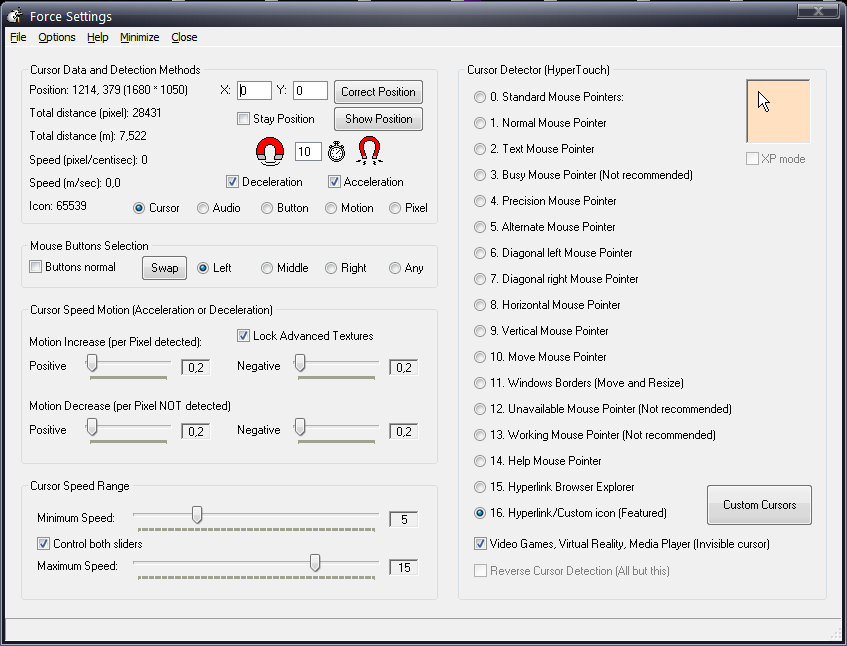Open the Help menu

[98, 37]
